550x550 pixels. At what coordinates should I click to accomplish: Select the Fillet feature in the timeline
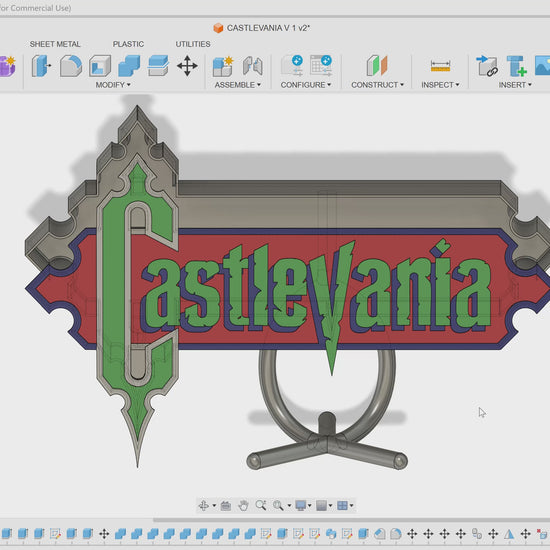(x=396, y=534)
